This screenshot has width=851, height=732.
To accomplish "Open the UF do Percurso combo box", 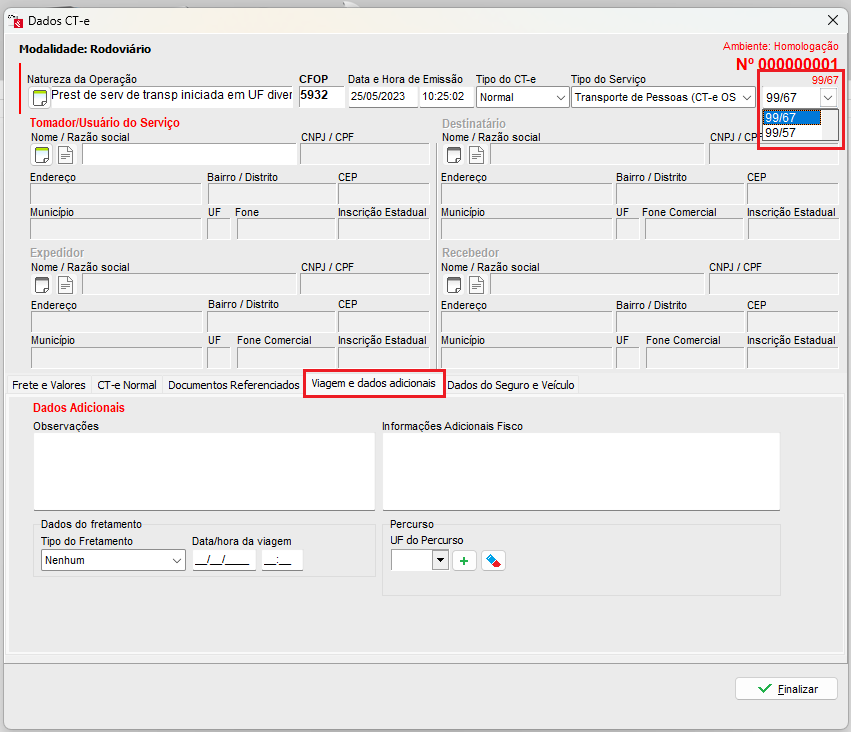I will pos(440,561).
